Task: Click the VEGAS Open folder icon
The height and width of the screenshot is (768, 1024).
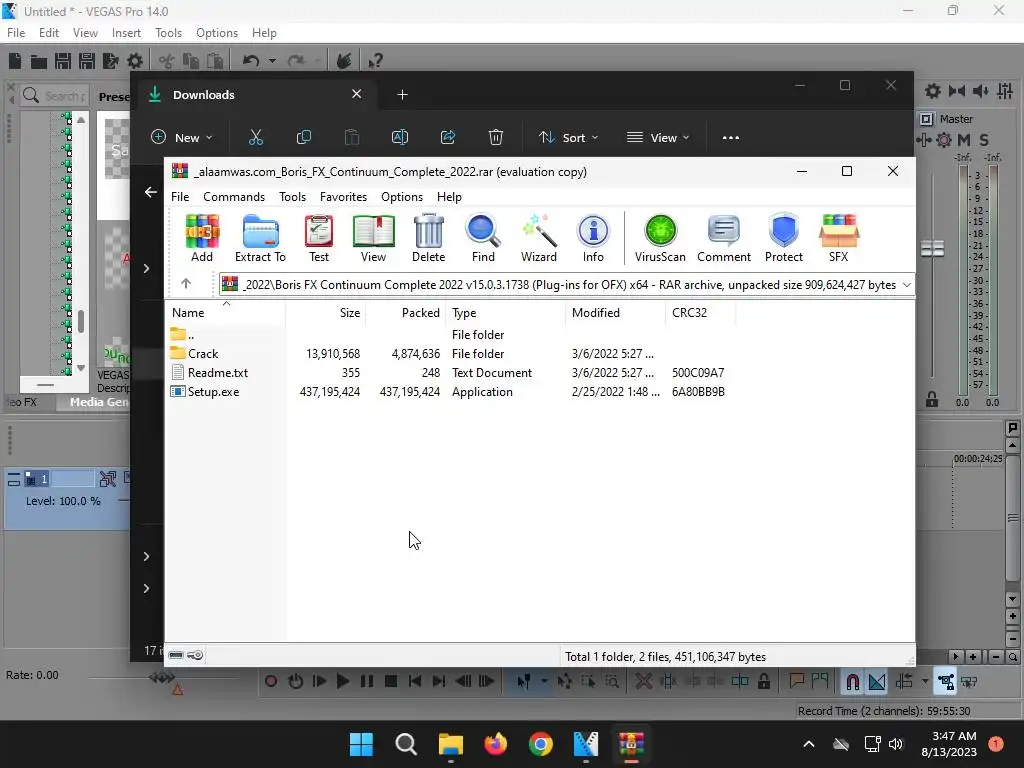Action: 39,61
